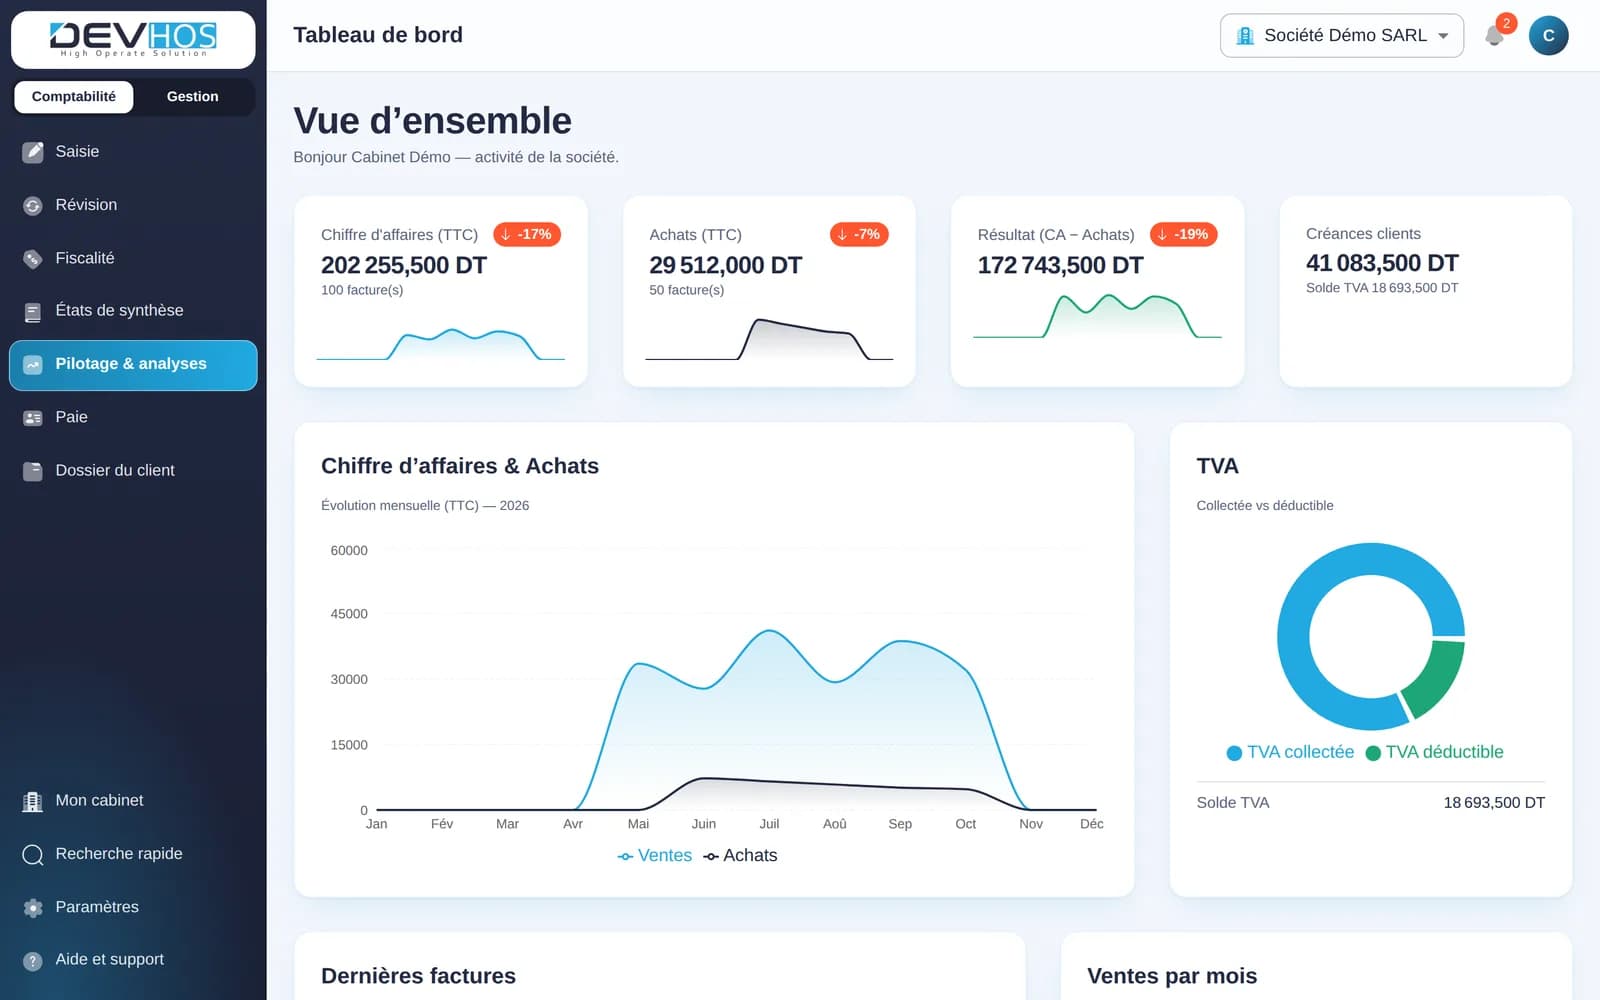The height and width of the screenshot is (1000, 1600).
Task: Open the Chiffre d'affaires (TTC) card
Action: (x=441, y=291)
